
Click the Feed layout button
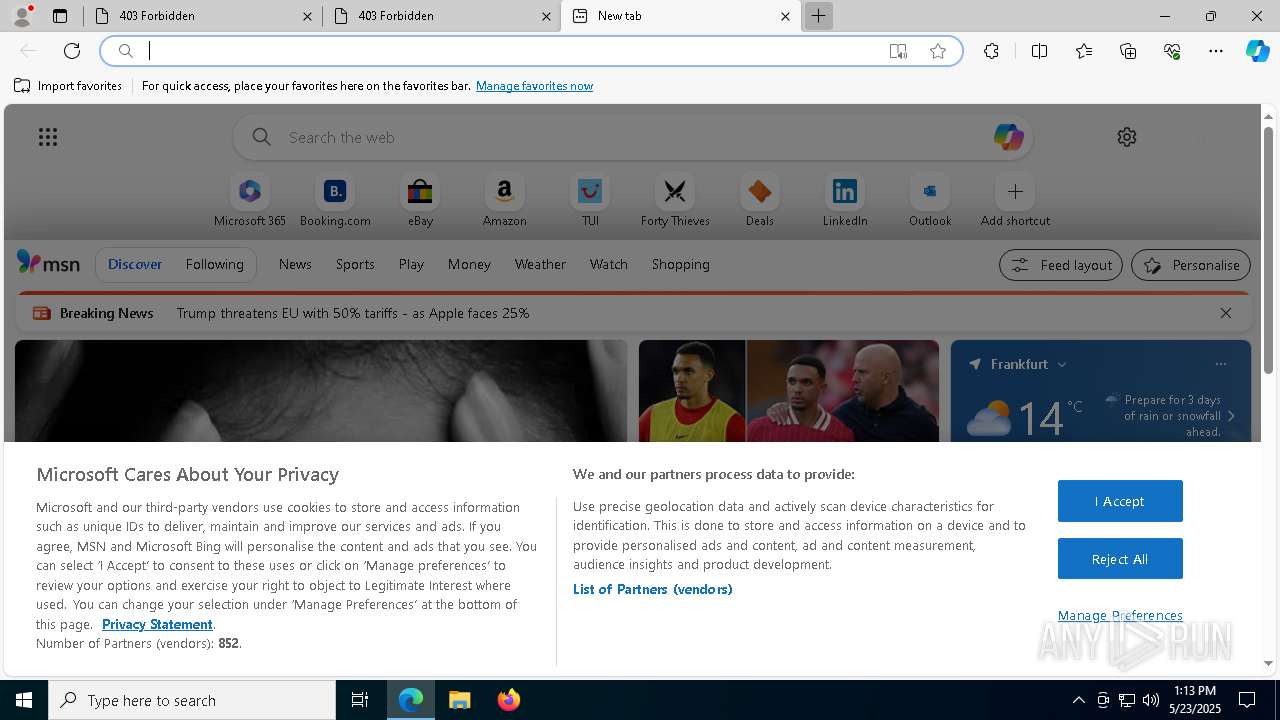(1060, 265)
